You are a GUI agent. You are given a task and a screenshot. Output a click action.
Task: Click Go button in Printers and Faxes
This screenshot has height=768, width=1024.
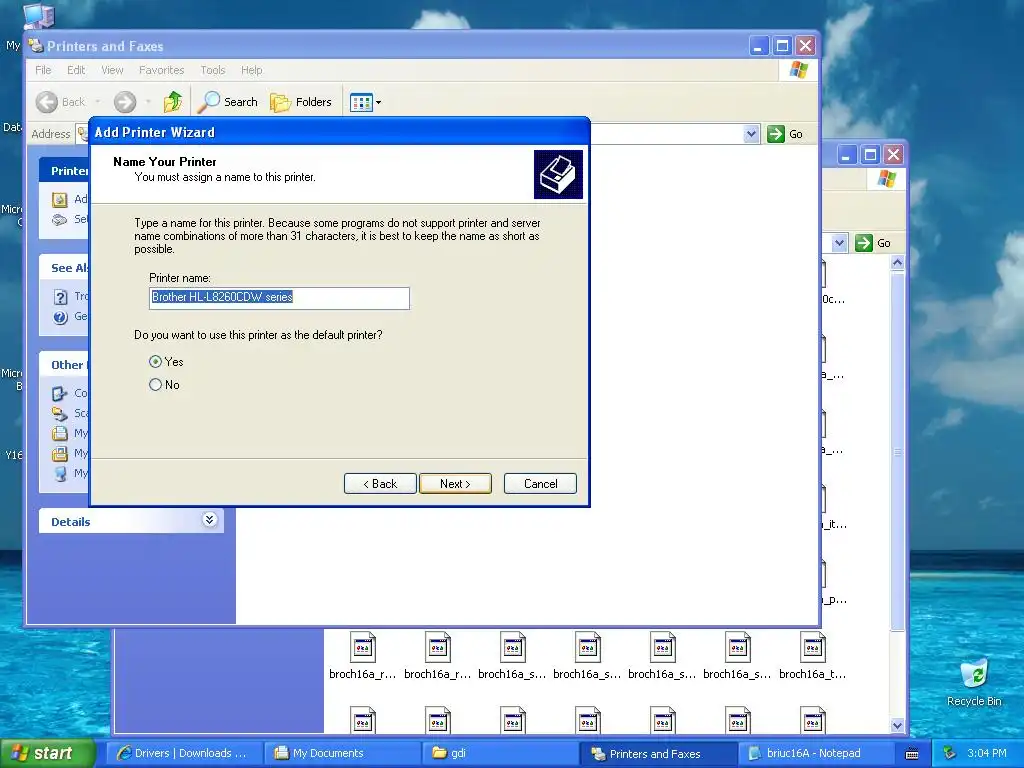coord(785,134)
